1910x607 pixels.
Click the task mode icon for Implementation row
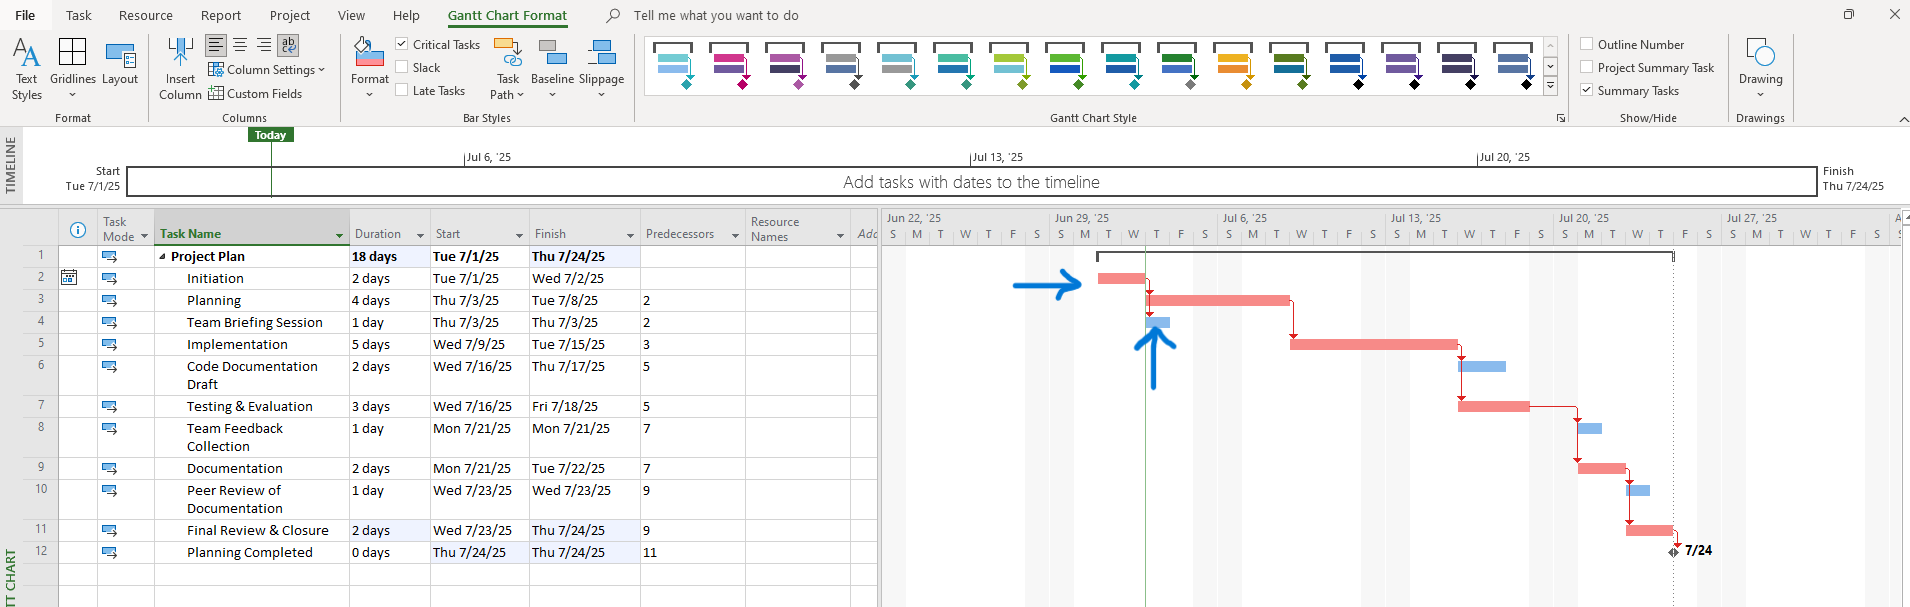click(x=109, y=344)
